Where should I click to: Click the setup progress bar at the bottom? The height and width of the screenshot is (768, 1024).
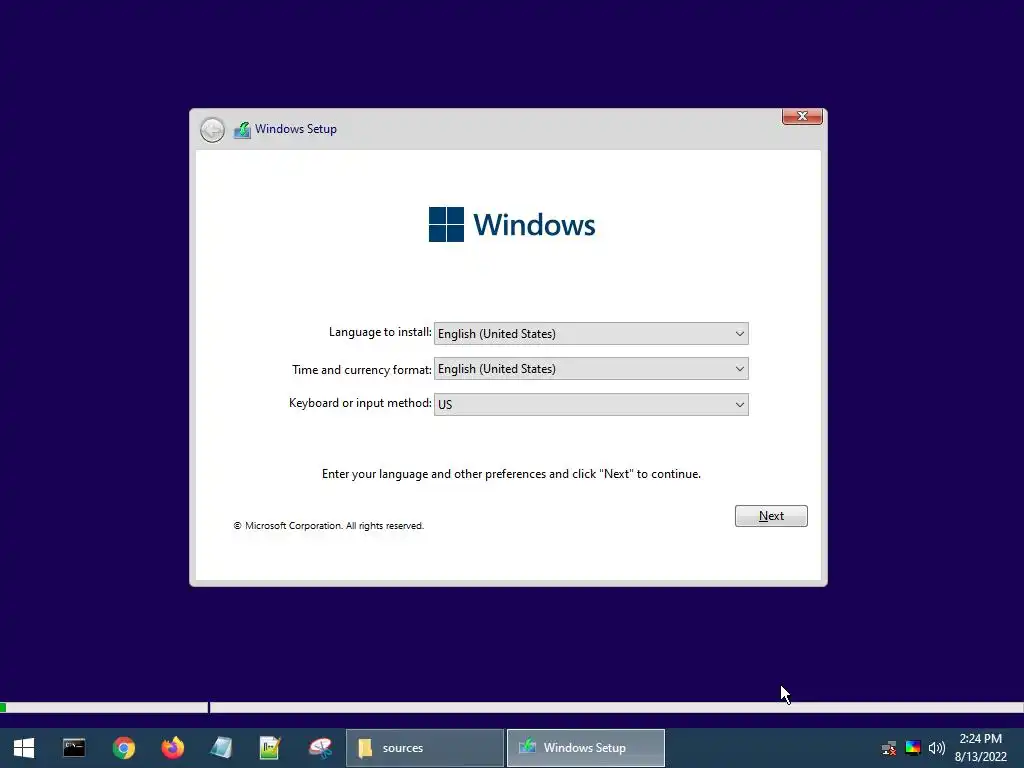point(512,707)
